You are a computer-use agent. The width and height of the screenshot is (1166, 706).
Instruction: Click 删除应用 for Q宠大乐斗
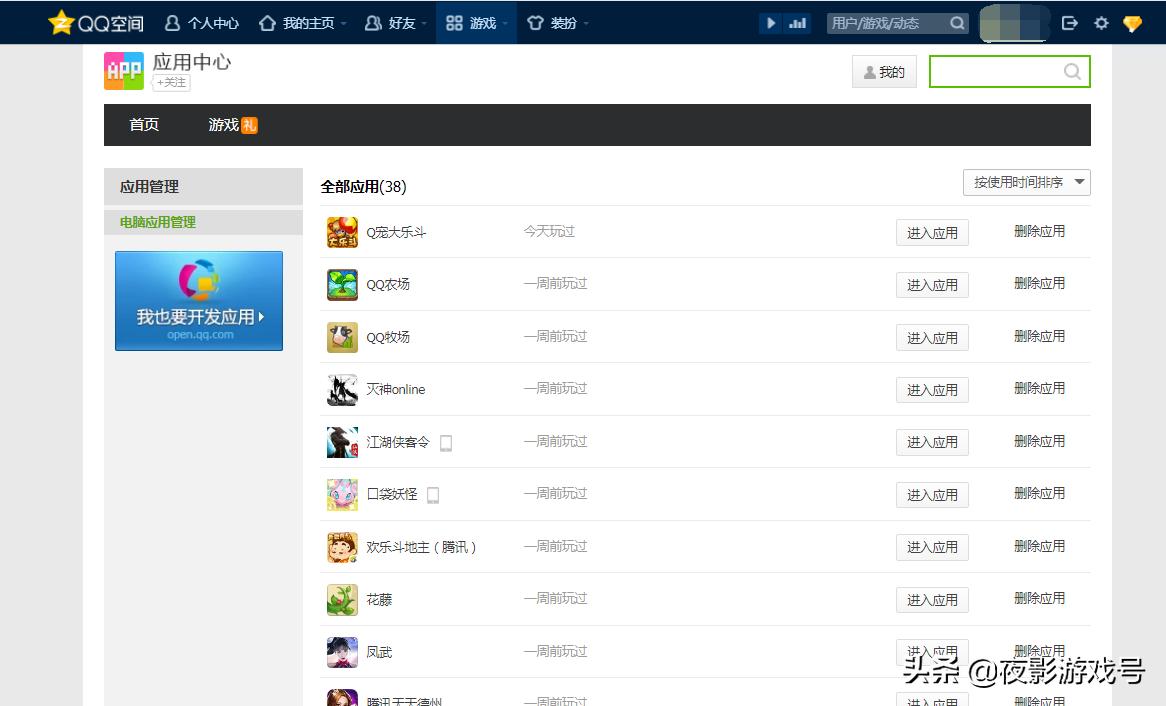tap(1039, 231)
